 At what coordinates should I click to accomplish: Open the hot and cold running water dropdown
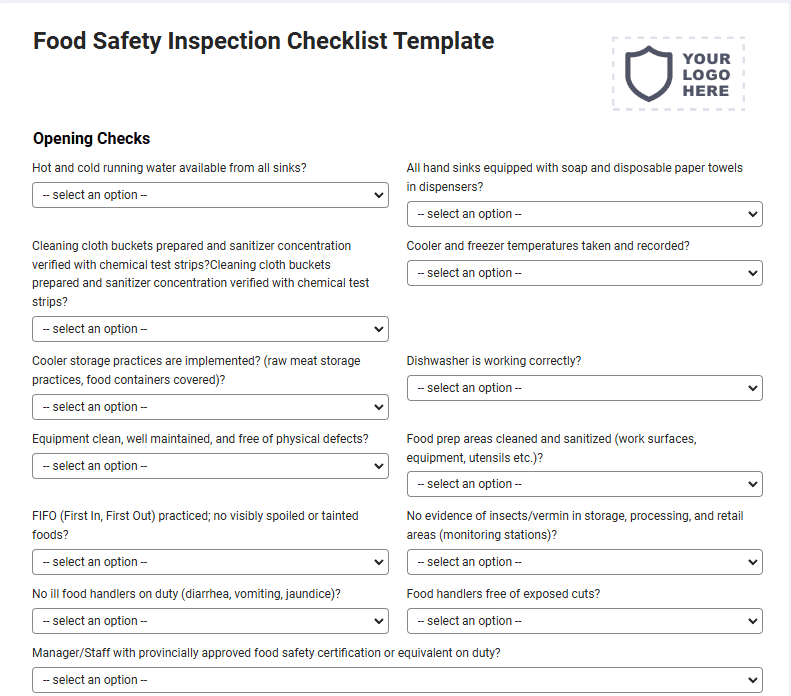coord(210,195)
